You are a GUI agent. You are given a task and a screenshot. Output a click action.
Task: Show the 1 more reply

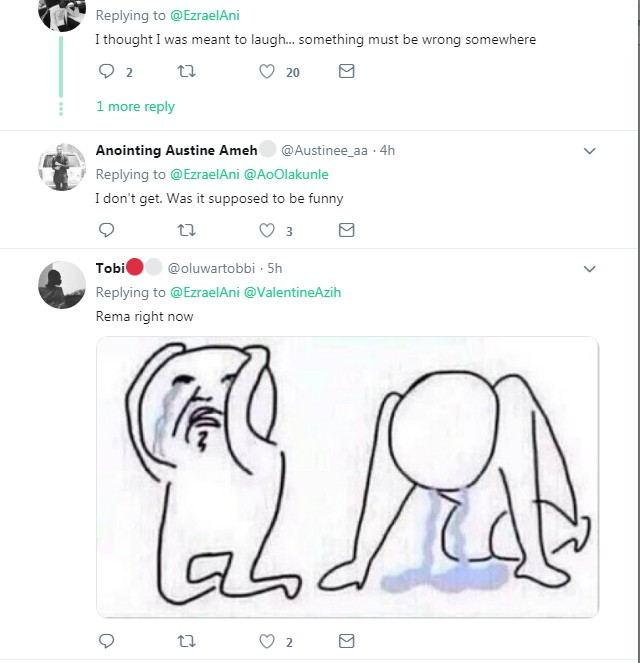[135, 107]
